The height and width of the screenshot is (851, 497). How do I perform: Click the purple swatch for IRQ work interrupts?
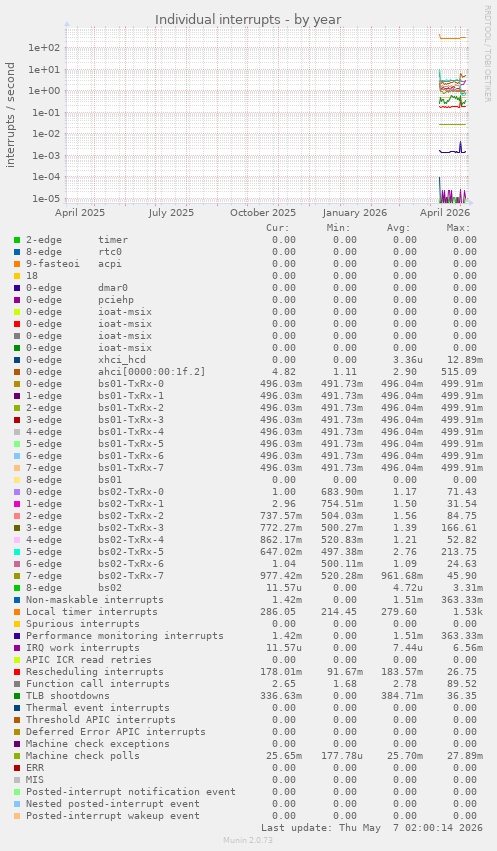(x=17, y=648)
